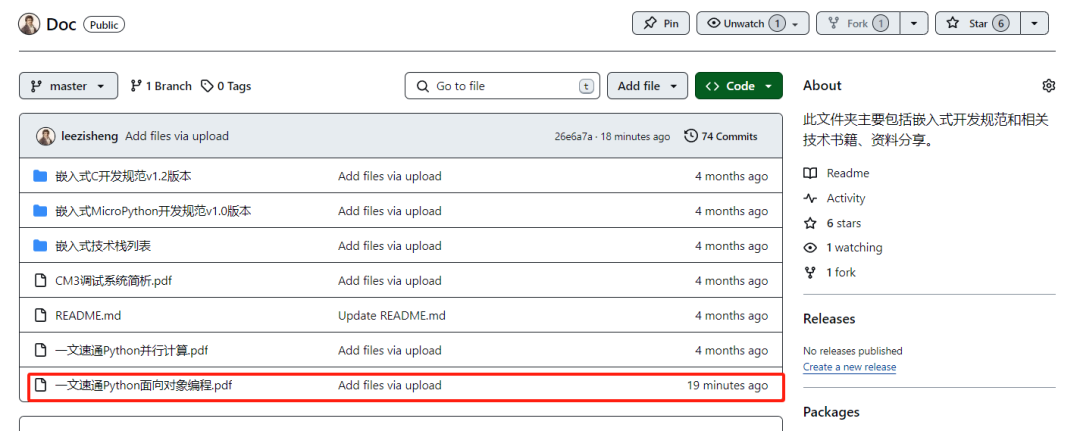Expand the Add file menu
This screenshot has height=431, width=1080.
pyautogui.click(x=648, y=86)
